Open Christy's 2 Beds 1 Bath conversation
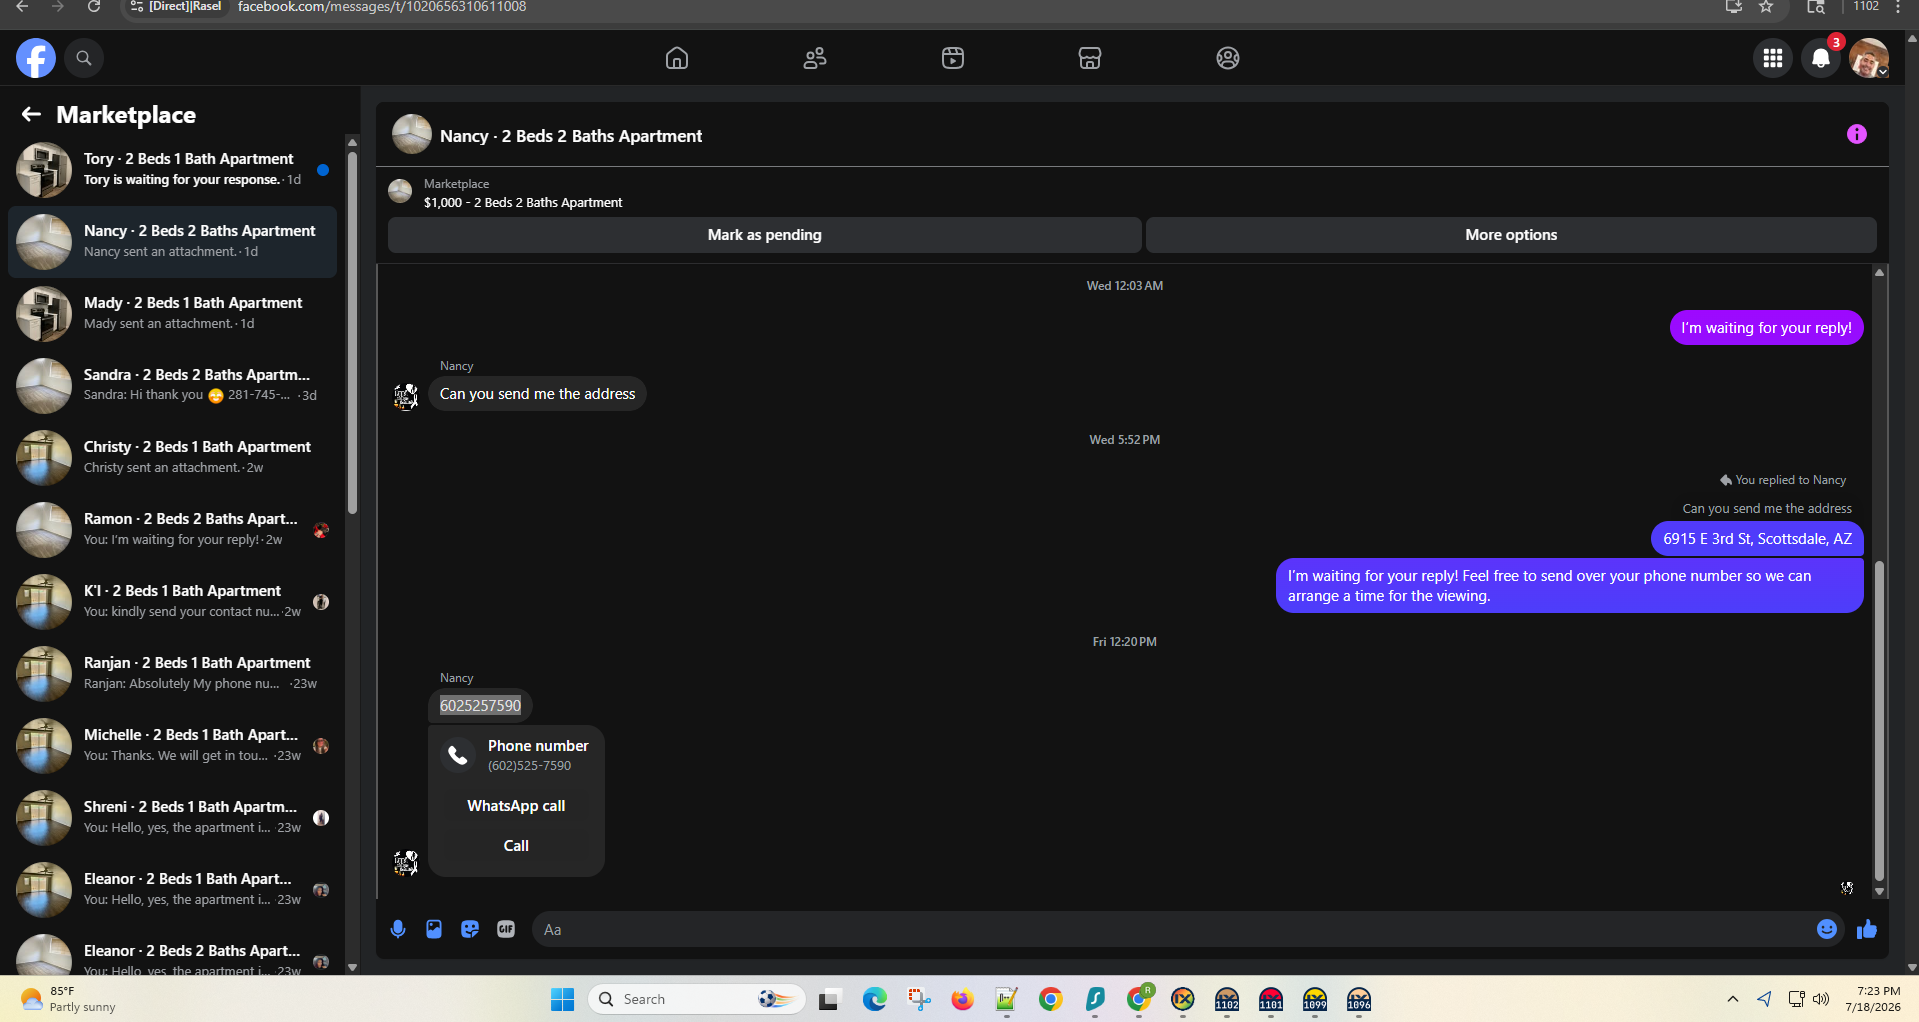Image resolution: width=1919 pixels, height=1022 pixels. pos(172,457)
